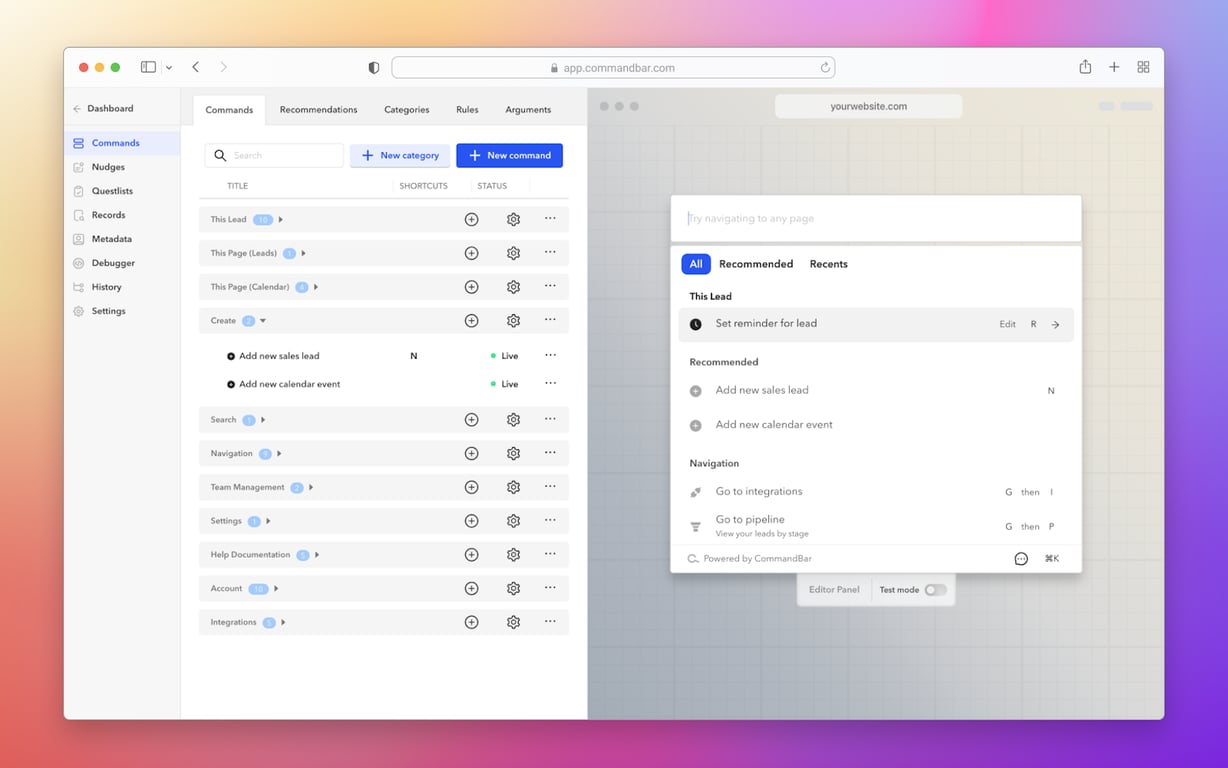This screenshot has height=768, width=1228.
Task: Select Go to pipeline command
Action: pyautogui.click(x=876, y=526)
